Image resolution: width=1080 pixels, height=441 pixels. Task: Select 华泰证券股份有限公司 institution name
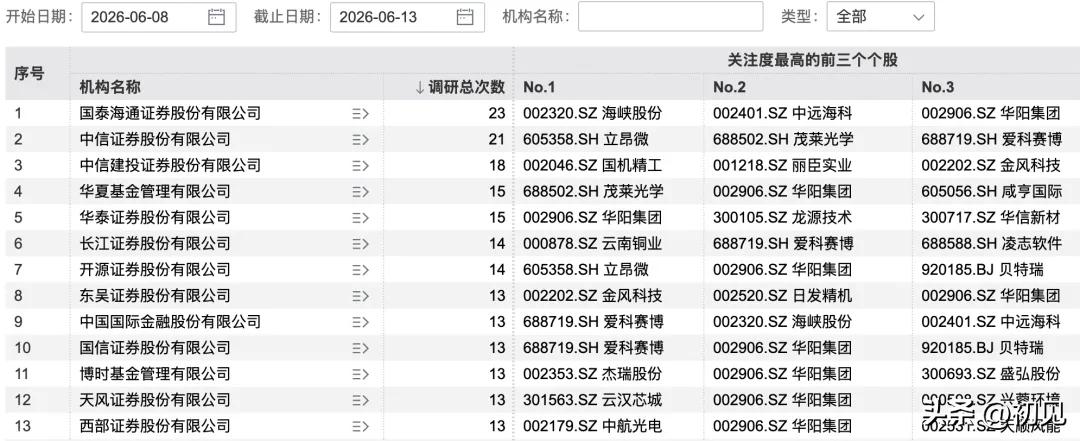155,218
